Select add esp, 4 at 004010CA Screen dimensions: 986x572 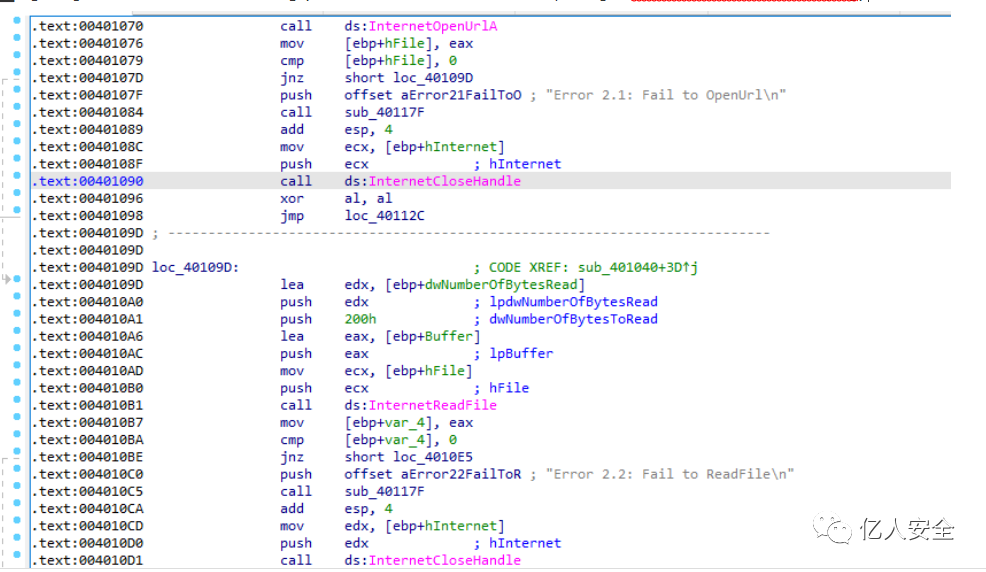[x=336, y=509]
